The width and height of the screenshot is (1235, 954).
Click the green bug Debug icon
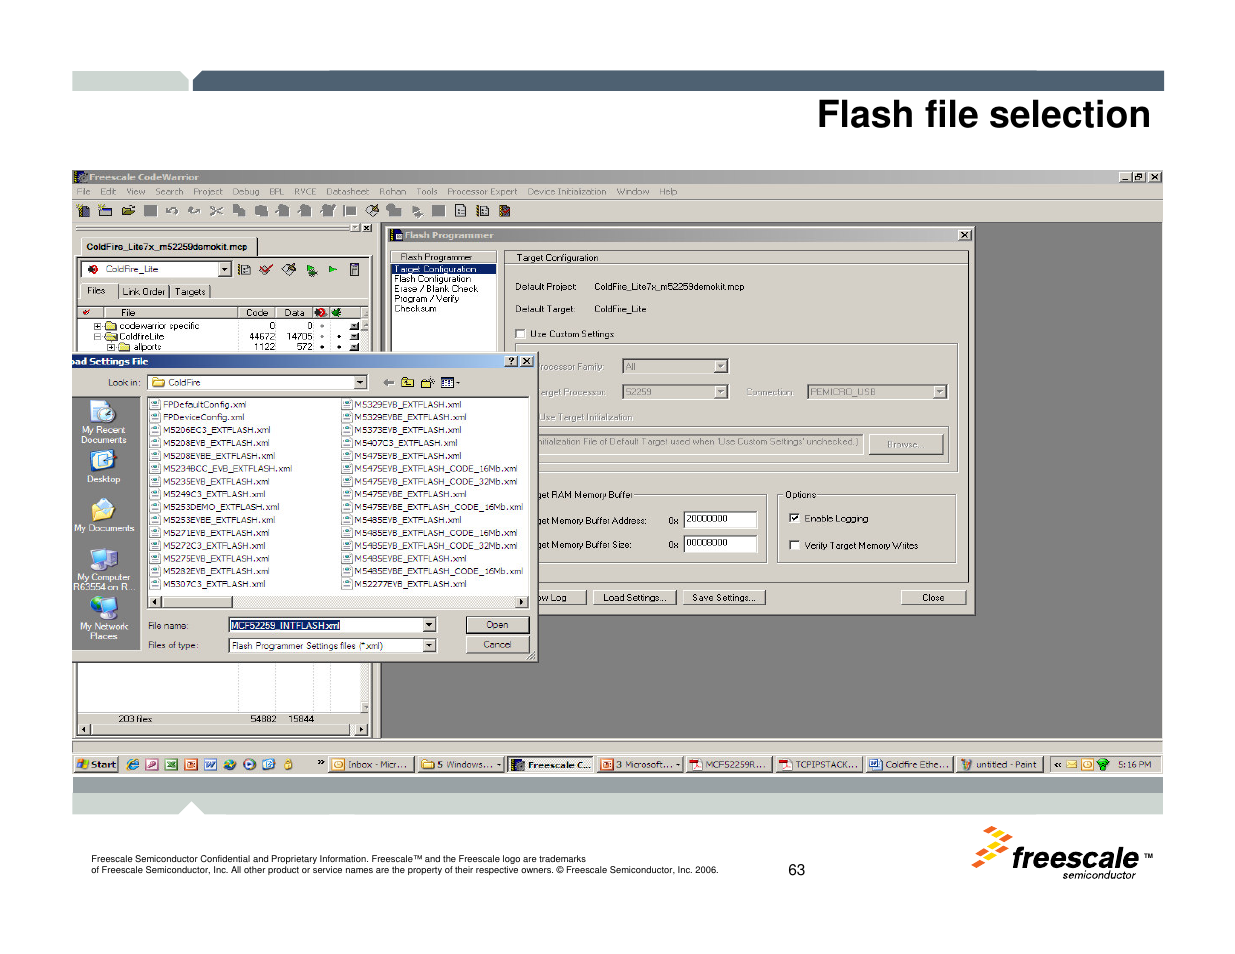[312, 269]
